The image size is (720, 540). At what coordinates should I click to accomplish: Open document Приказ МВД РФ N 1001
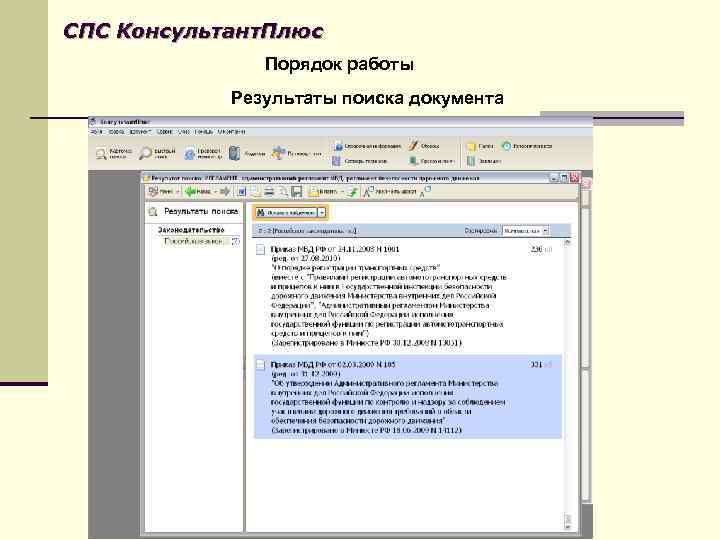tap(335, 249)
